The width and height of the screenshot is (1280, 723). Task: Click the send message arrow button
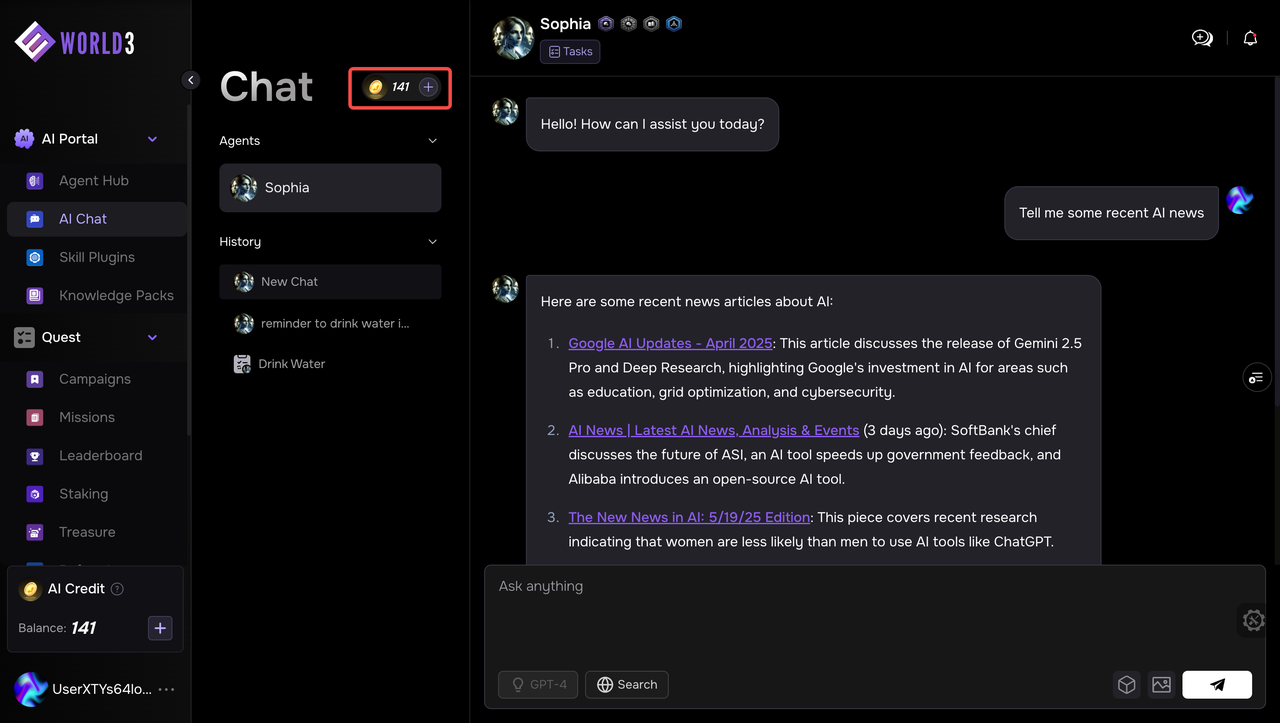(x=1216, y=684)
